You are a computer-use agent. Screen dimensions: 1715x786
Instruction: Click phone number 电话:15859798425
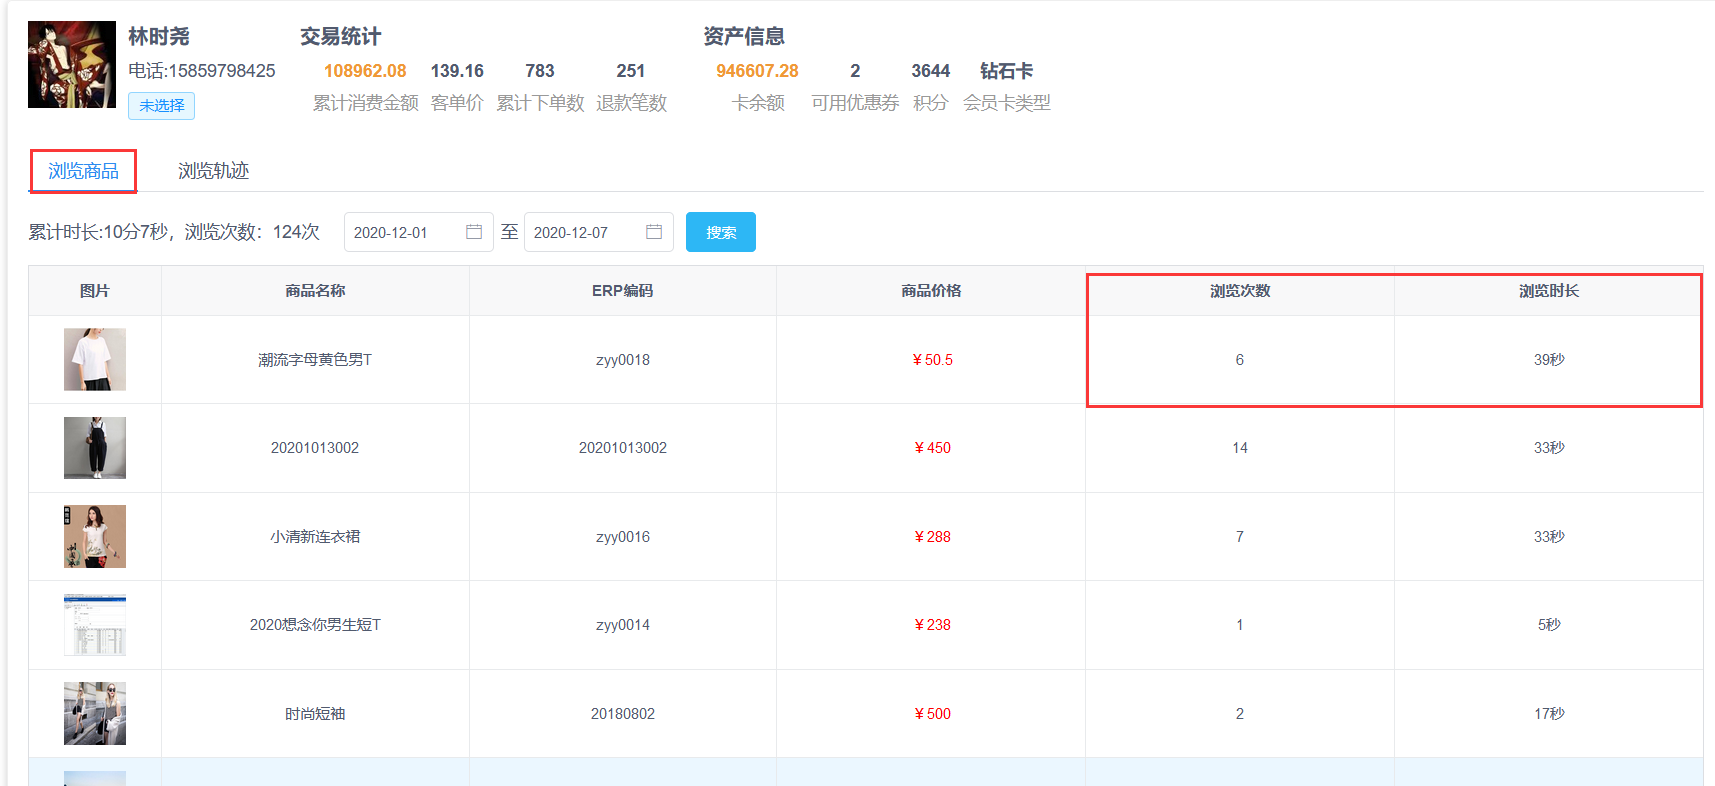[202, 71]
